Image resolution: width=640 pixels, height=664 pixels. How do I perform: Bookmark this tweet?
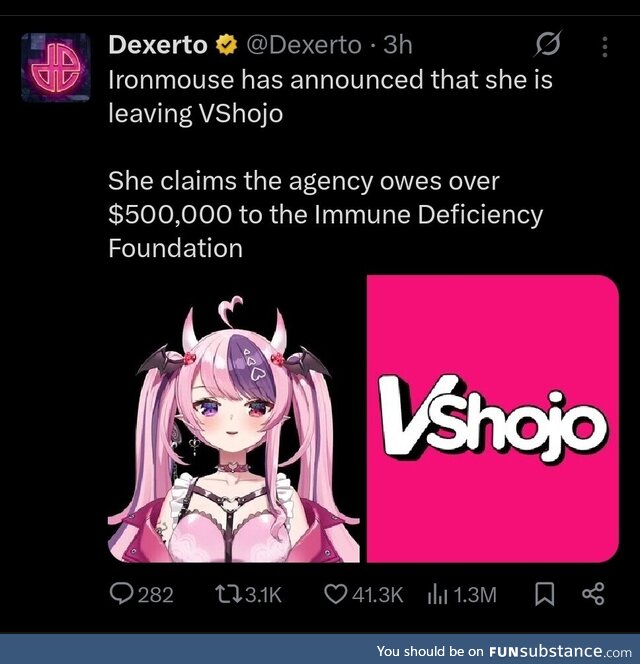tap(544, 594)
